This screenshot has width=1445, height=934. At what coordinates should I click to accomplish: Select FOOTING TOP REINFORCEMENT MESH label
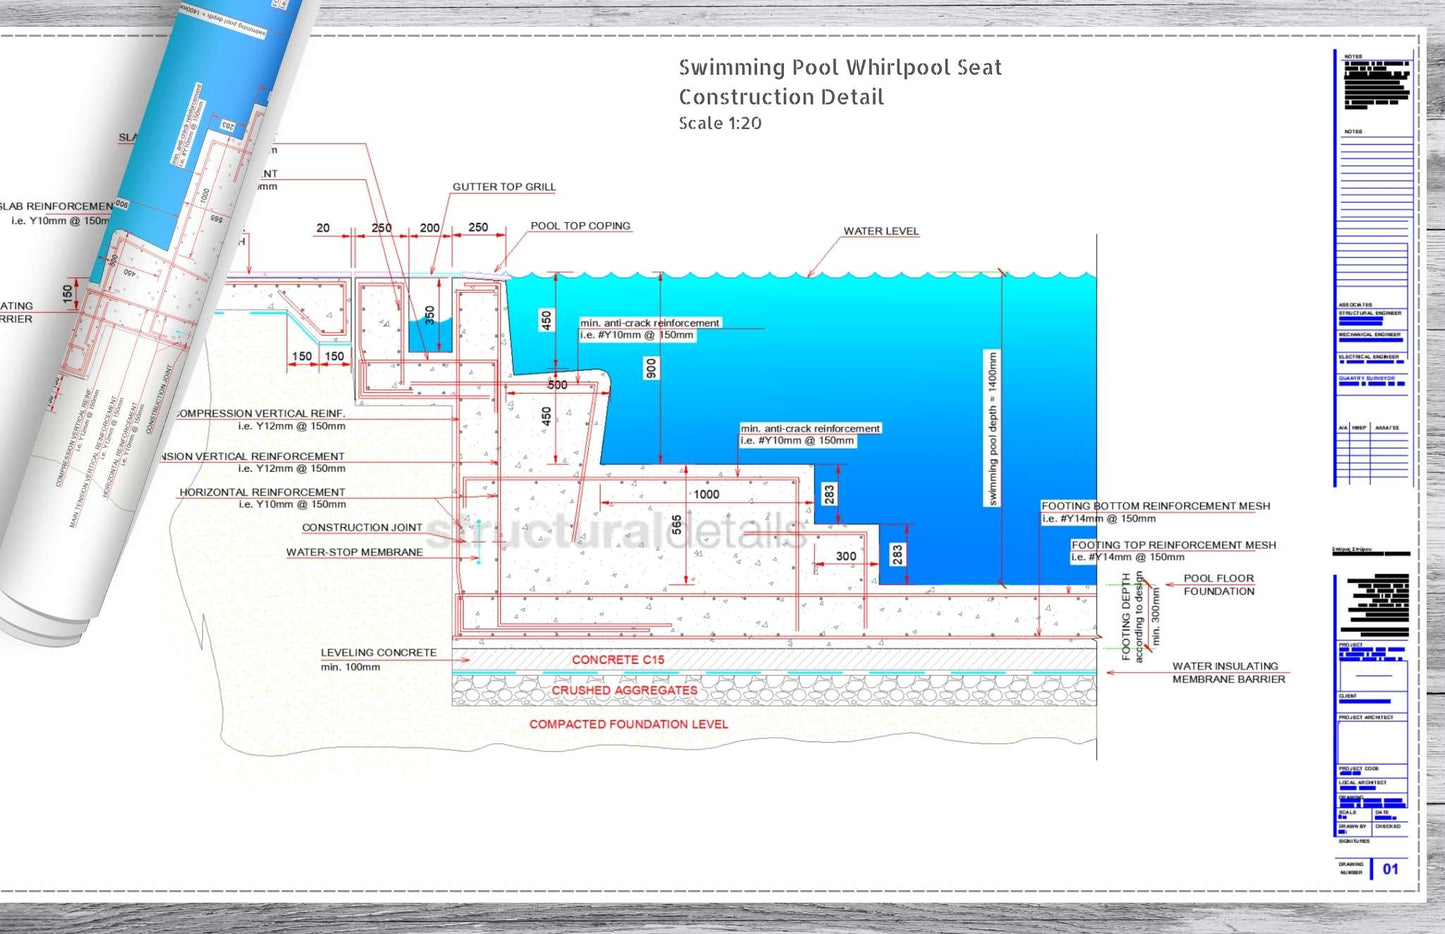(x=1173, y=545)
